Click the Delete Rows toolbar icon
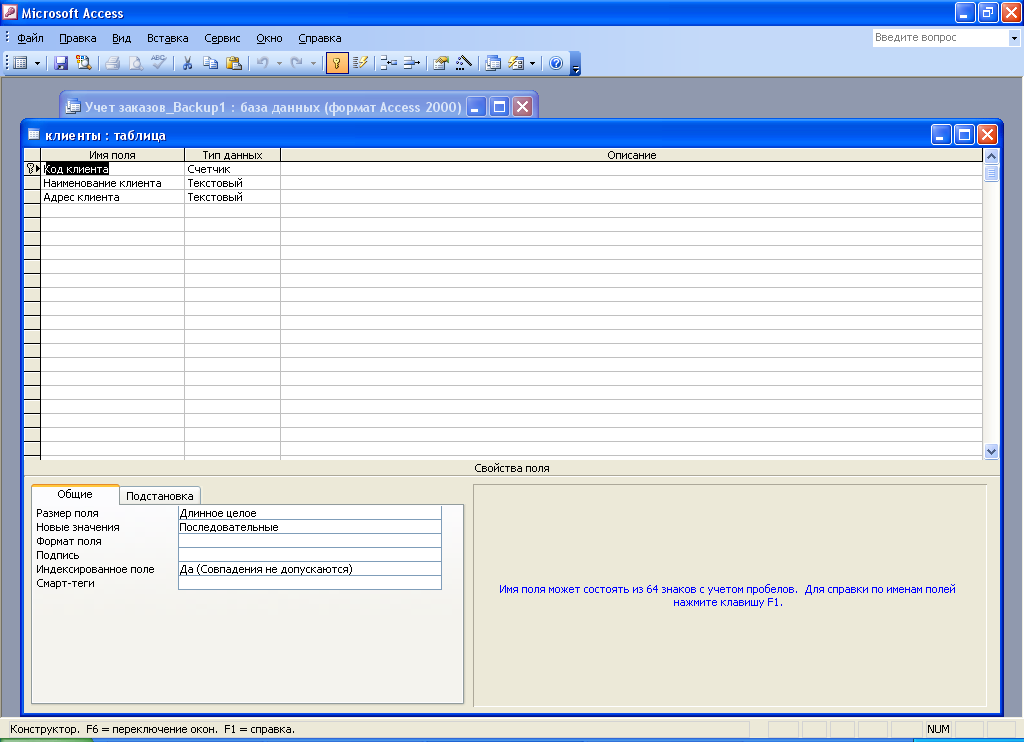The height and width of the screenshot is (742, 1024). tap(411, 63)
